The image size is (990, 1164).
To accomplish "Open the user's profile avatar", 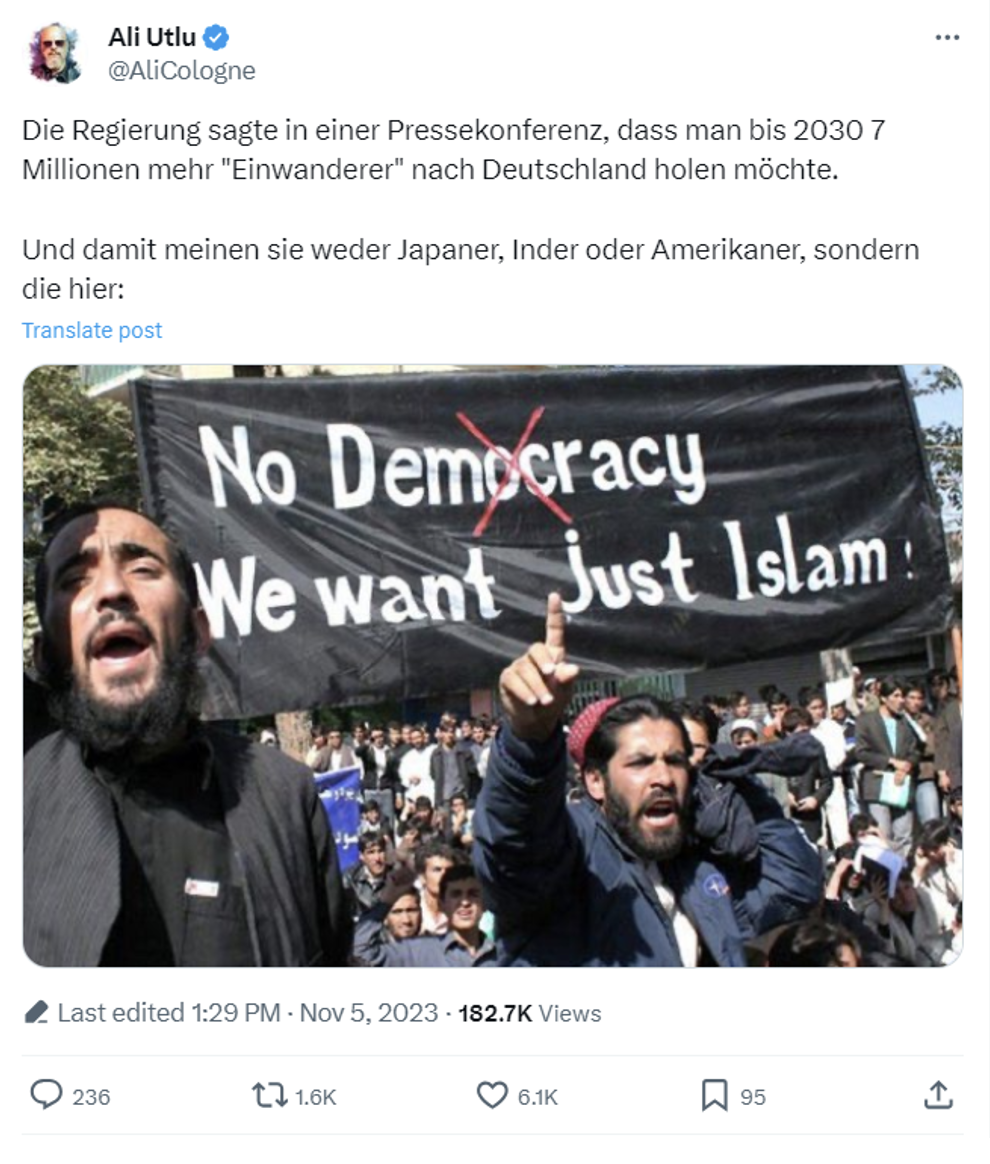I will 54,53.
